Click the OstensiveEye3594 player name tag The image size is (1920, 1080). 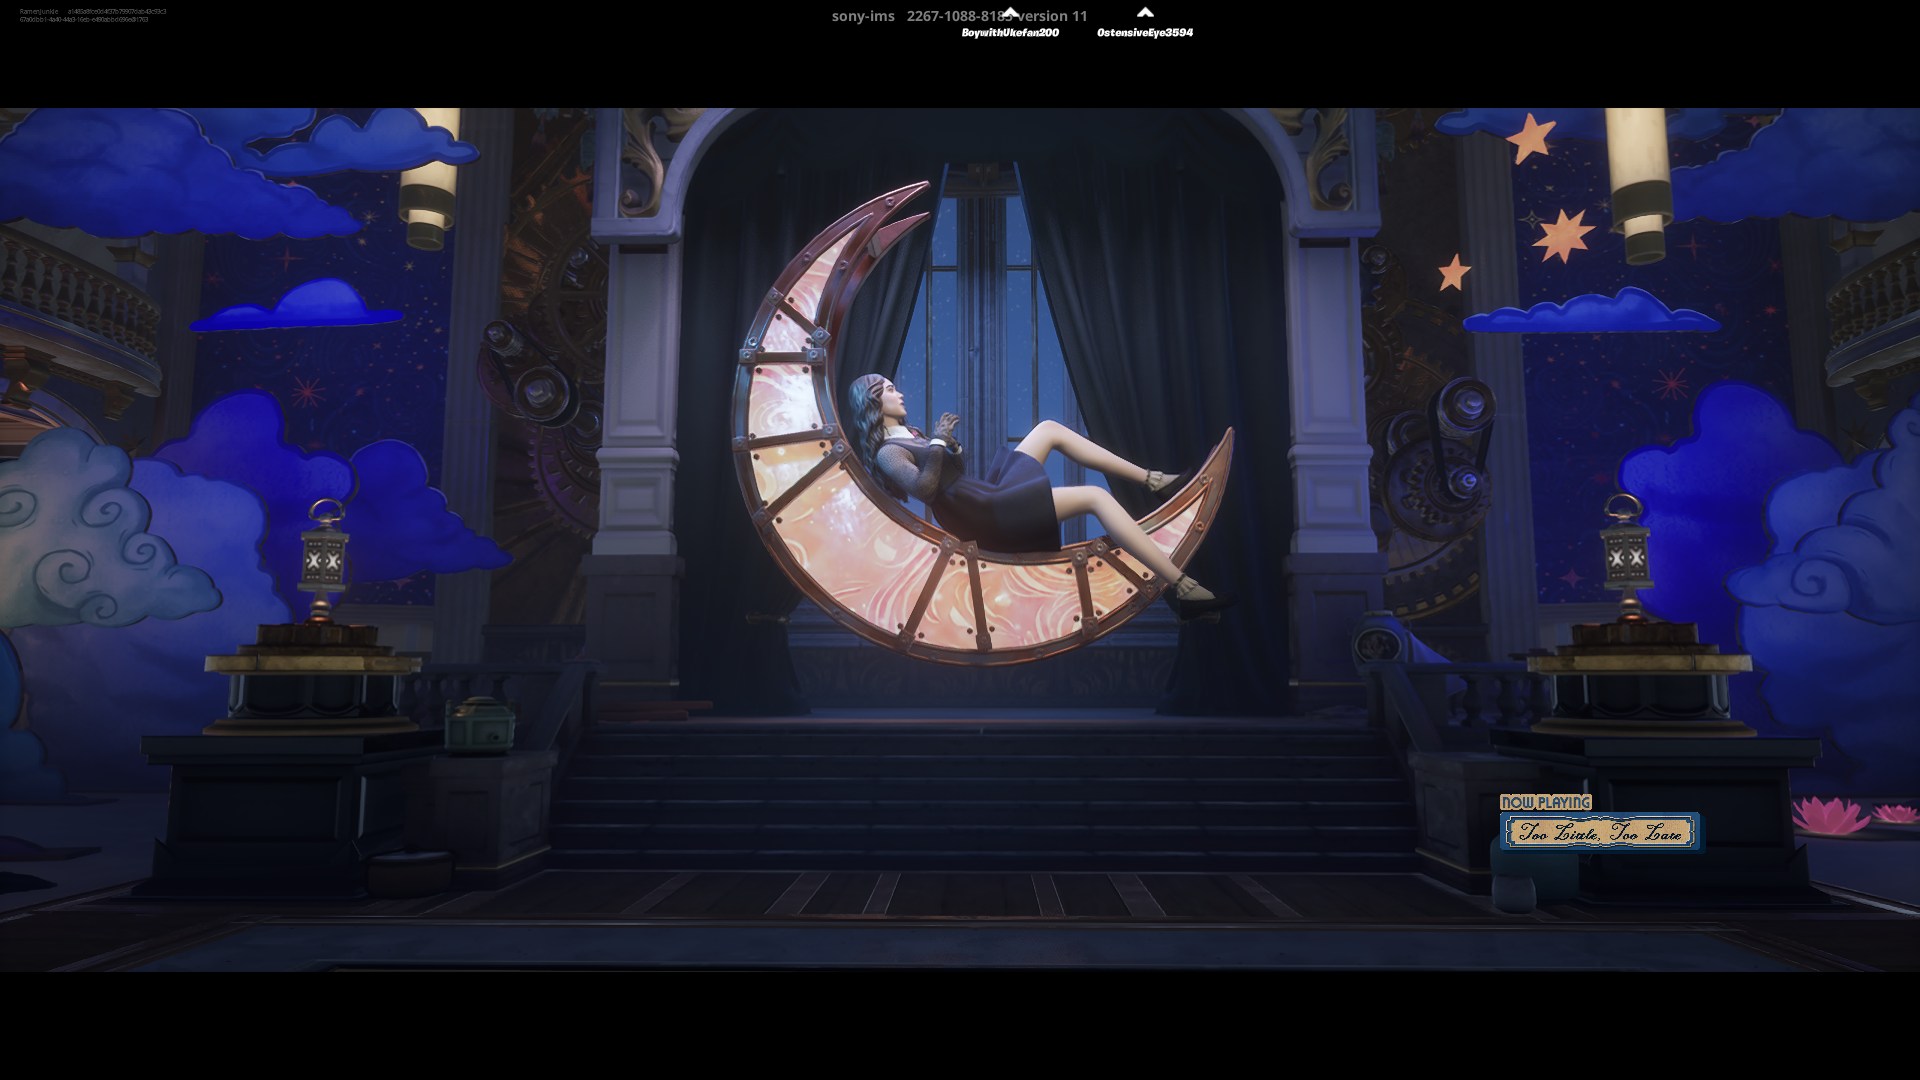(x=1145, y=33)
